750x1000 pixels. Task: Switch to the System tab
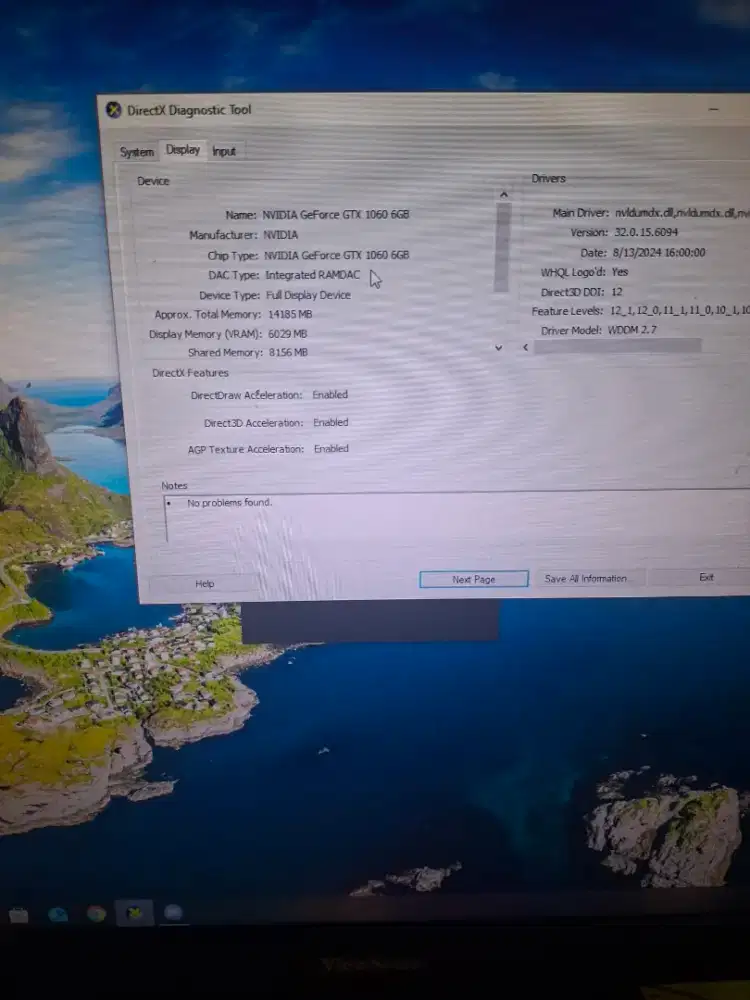137,152
